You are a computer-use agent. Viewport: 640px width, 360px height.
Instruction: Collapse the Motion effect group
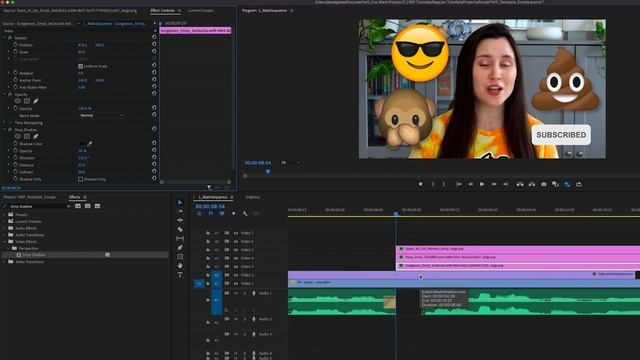pos(5,38)
